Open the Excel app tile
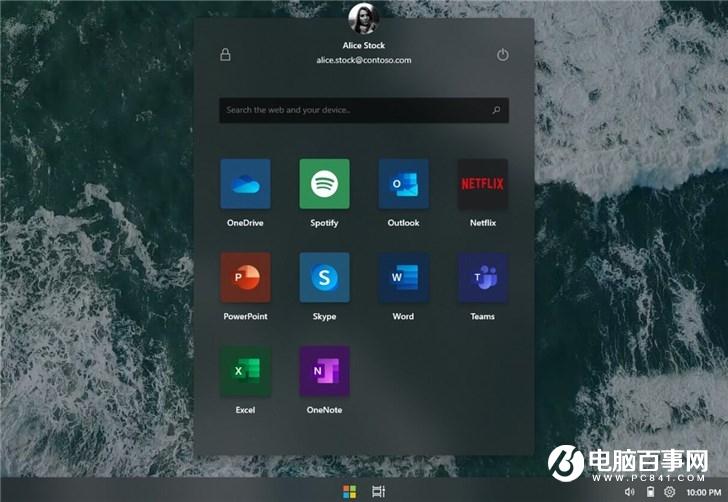Image resolution: width=728 pixels, height=502 pixels. (245, 371)
